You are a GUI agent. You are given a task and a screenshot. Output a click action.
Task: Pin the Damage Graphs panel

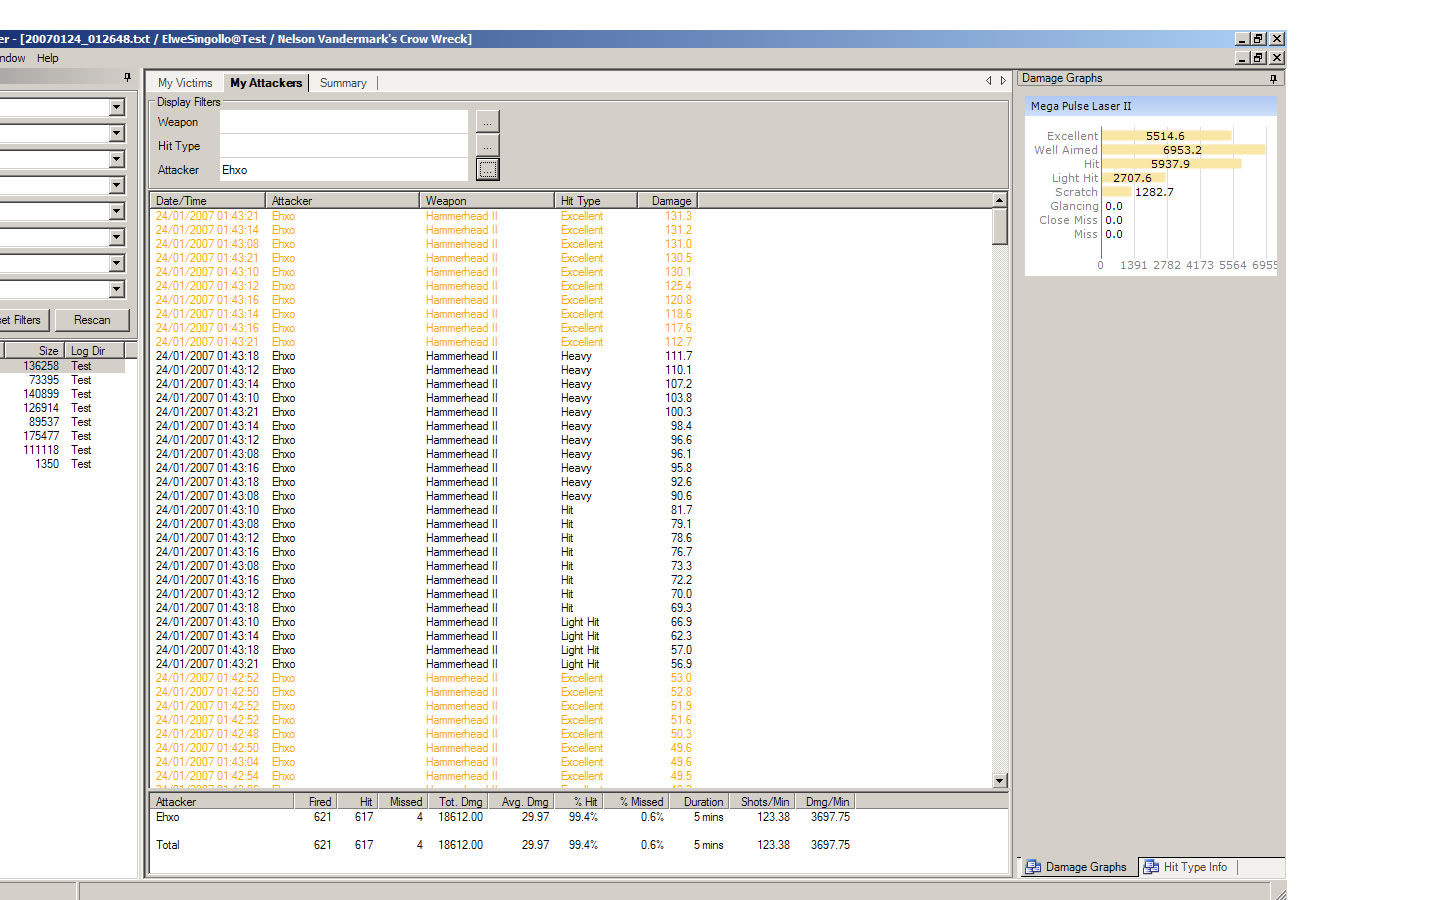1273,79
